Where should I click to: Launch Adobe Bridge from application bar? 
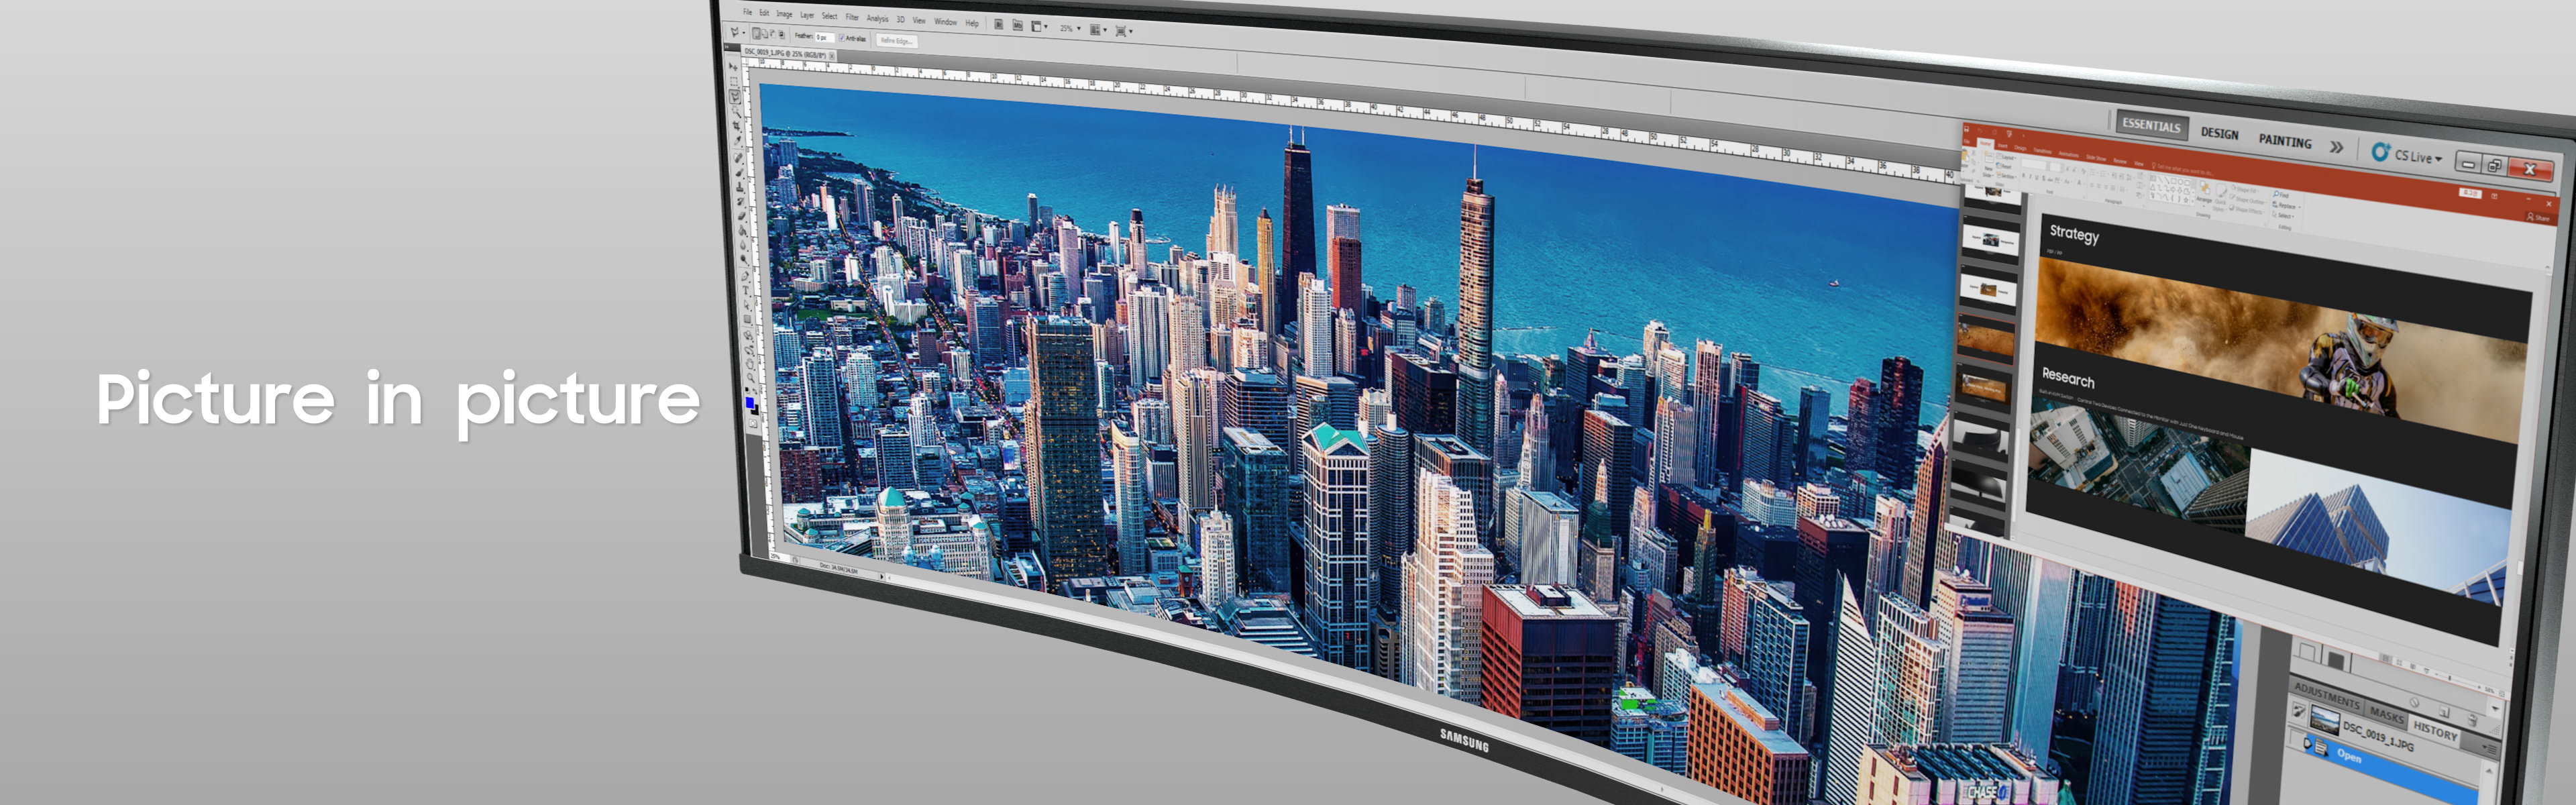point(999,25)
